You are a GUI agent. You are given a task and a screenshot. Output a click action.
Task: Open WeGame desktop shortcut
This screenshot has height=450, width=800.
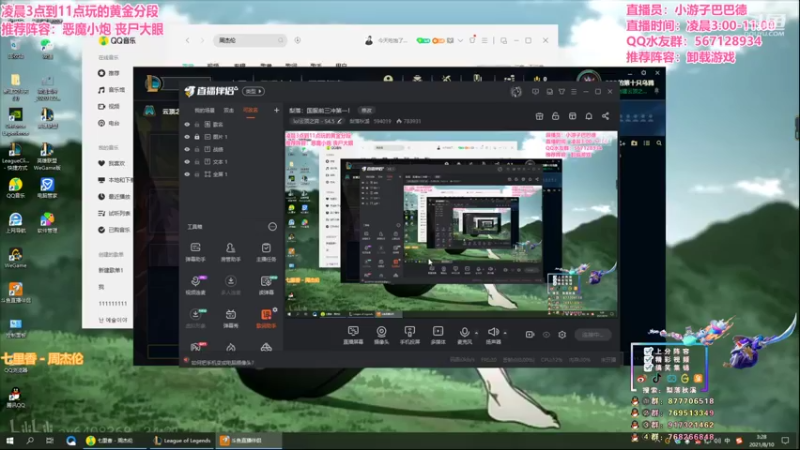[15, 258]
